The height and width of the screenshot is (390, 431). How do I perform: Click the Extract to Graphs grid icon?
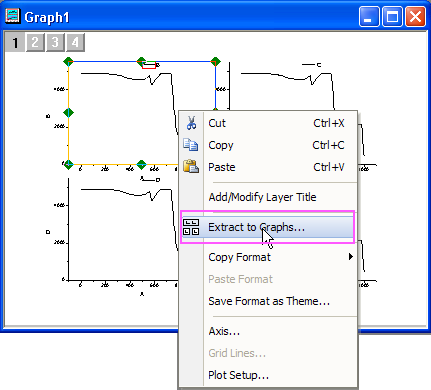pos(191,227)
